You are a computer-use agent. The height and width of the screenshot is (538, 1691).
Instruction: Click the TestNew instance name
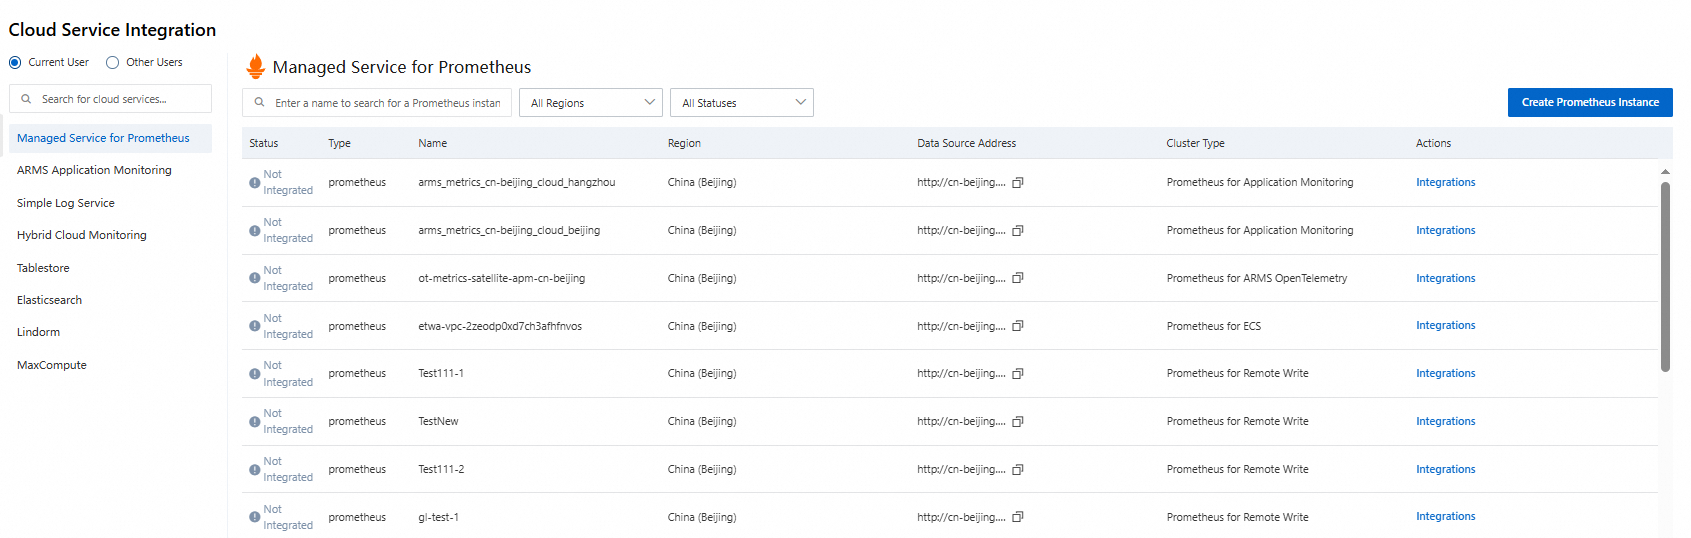[x=438, y=421]
